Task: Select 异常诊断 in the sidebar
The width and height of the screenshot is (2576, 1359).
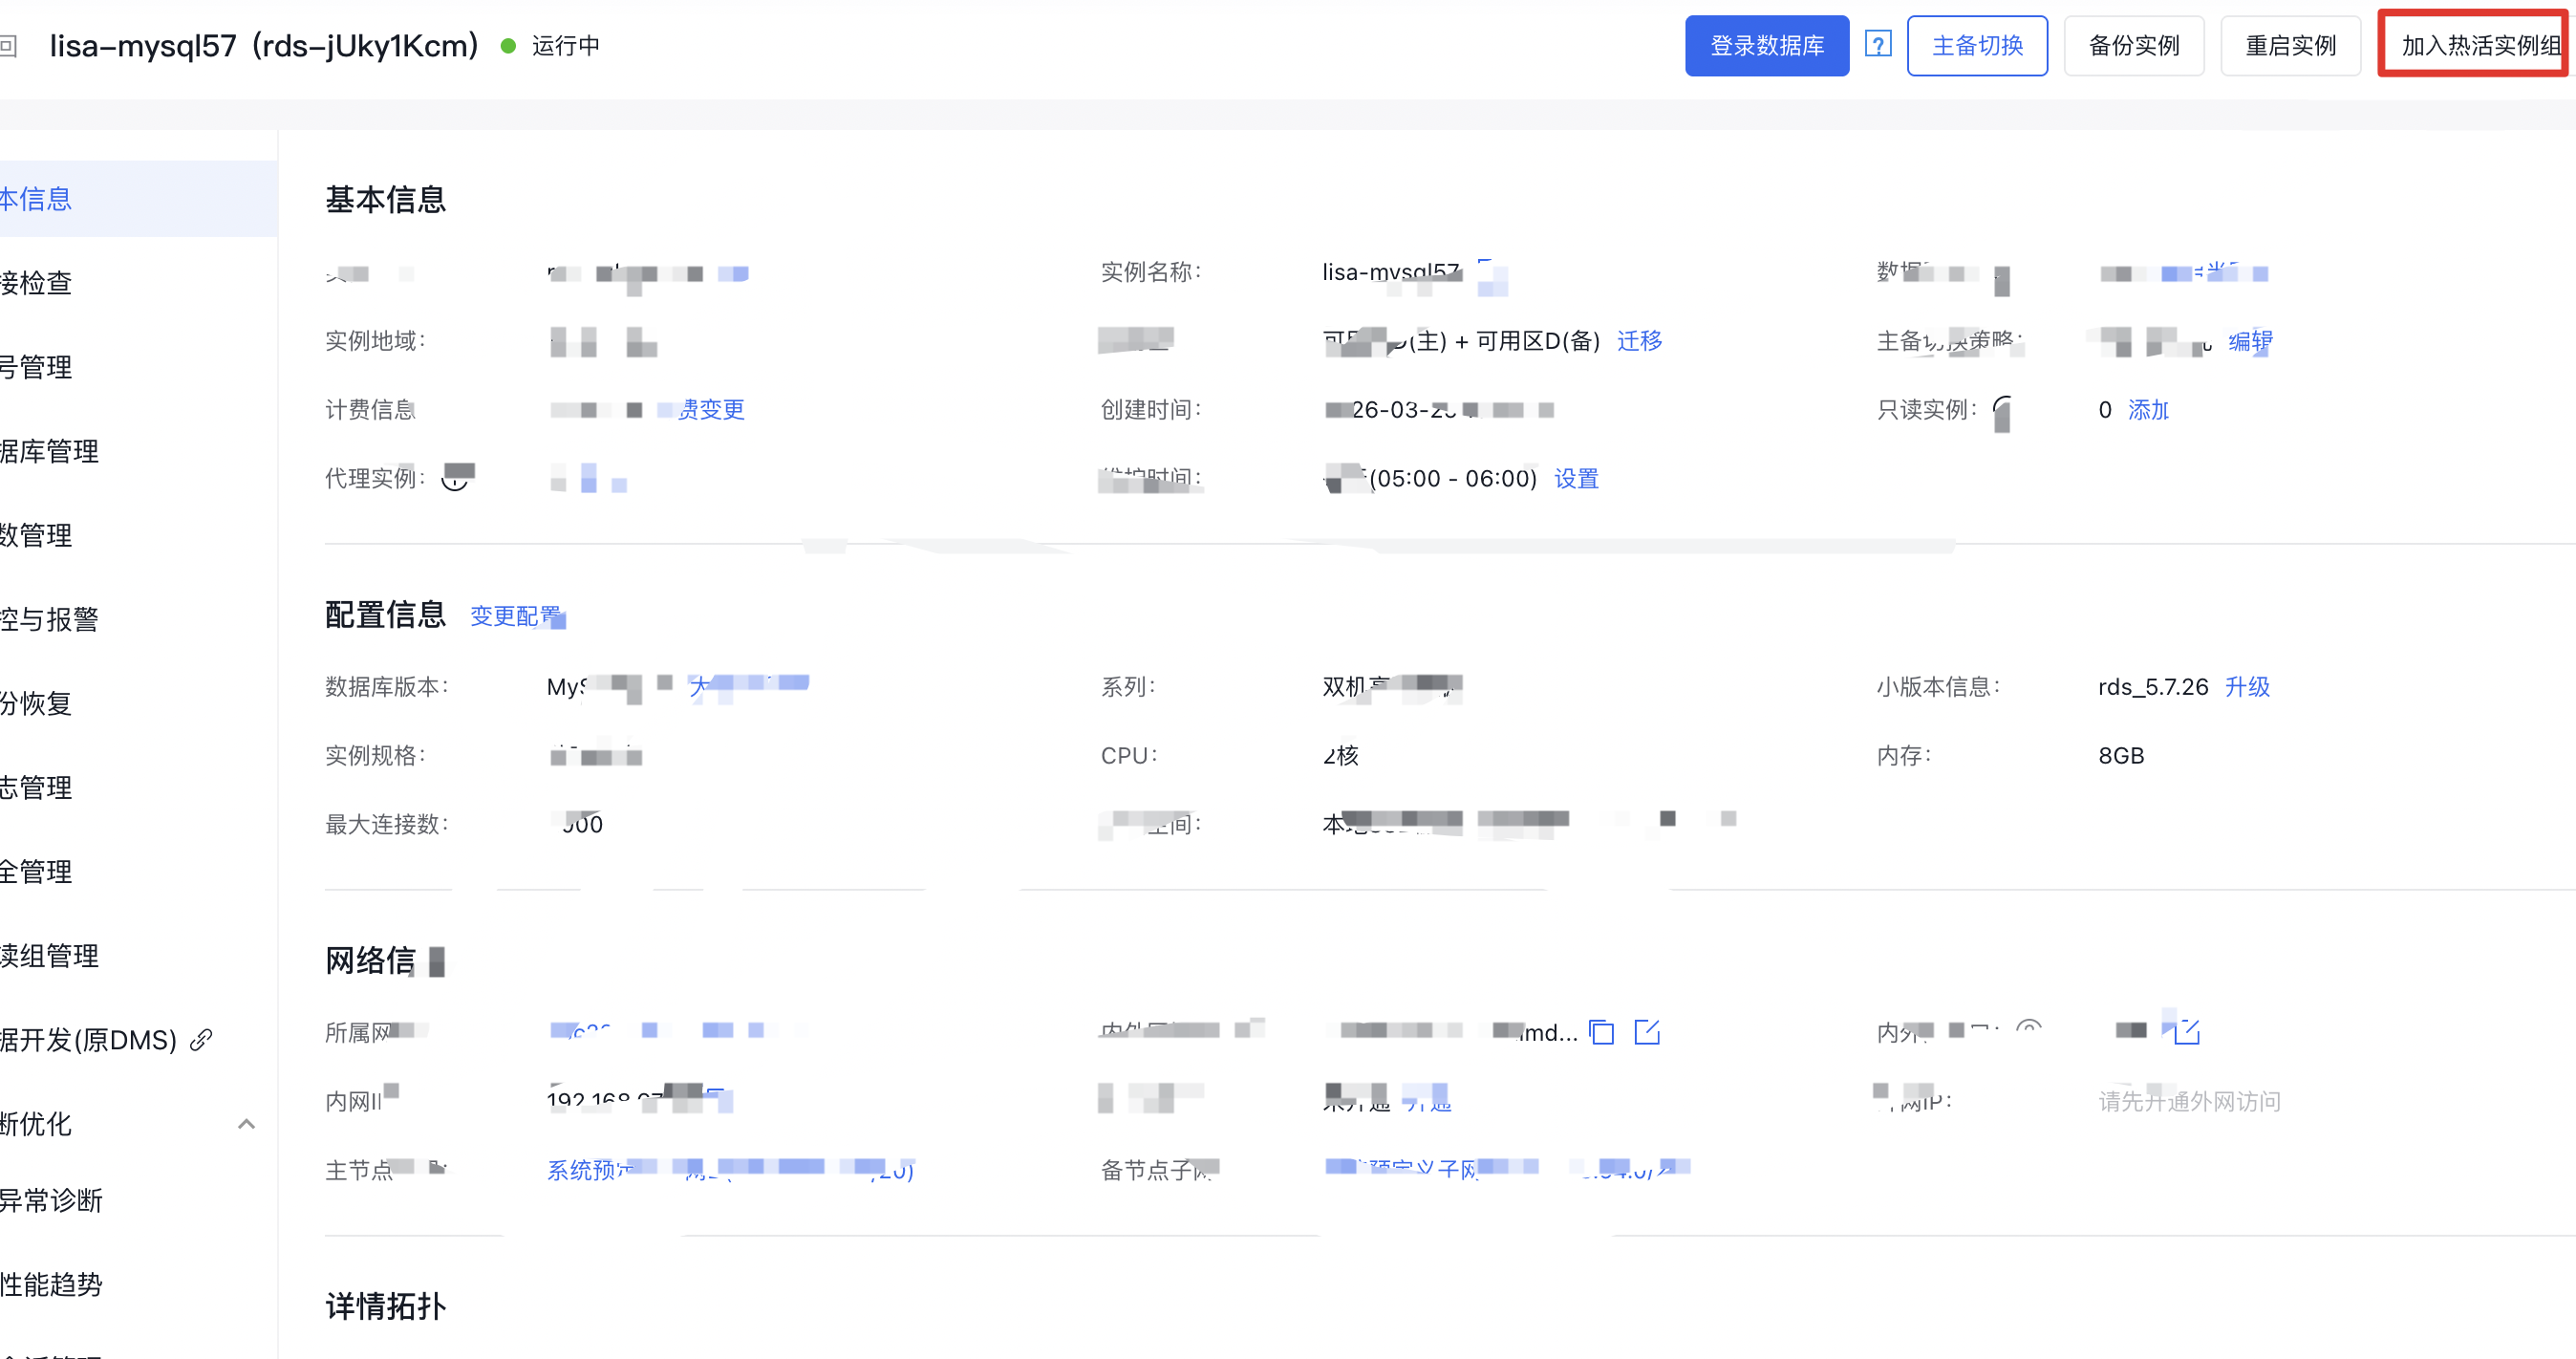Action: (x=52, y=1200)
